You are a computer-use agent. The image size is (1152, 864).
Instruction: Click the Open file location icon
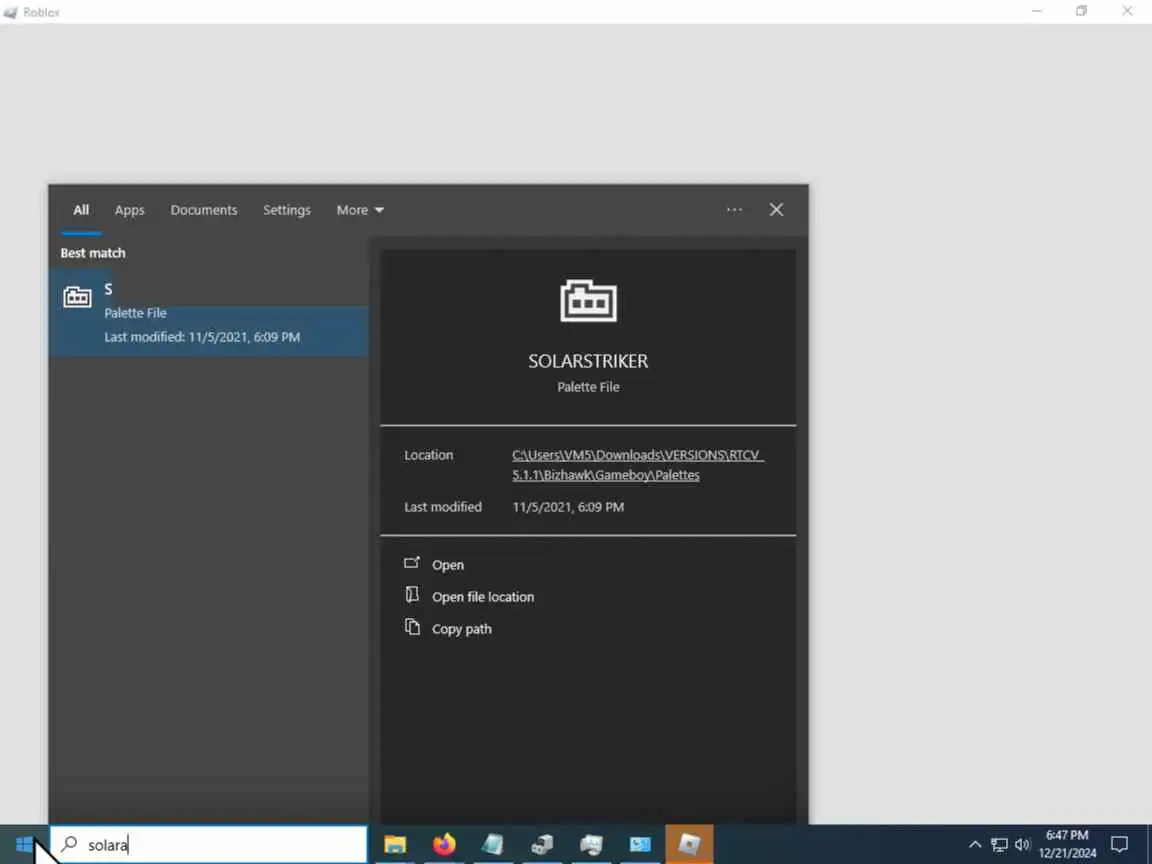412,595
